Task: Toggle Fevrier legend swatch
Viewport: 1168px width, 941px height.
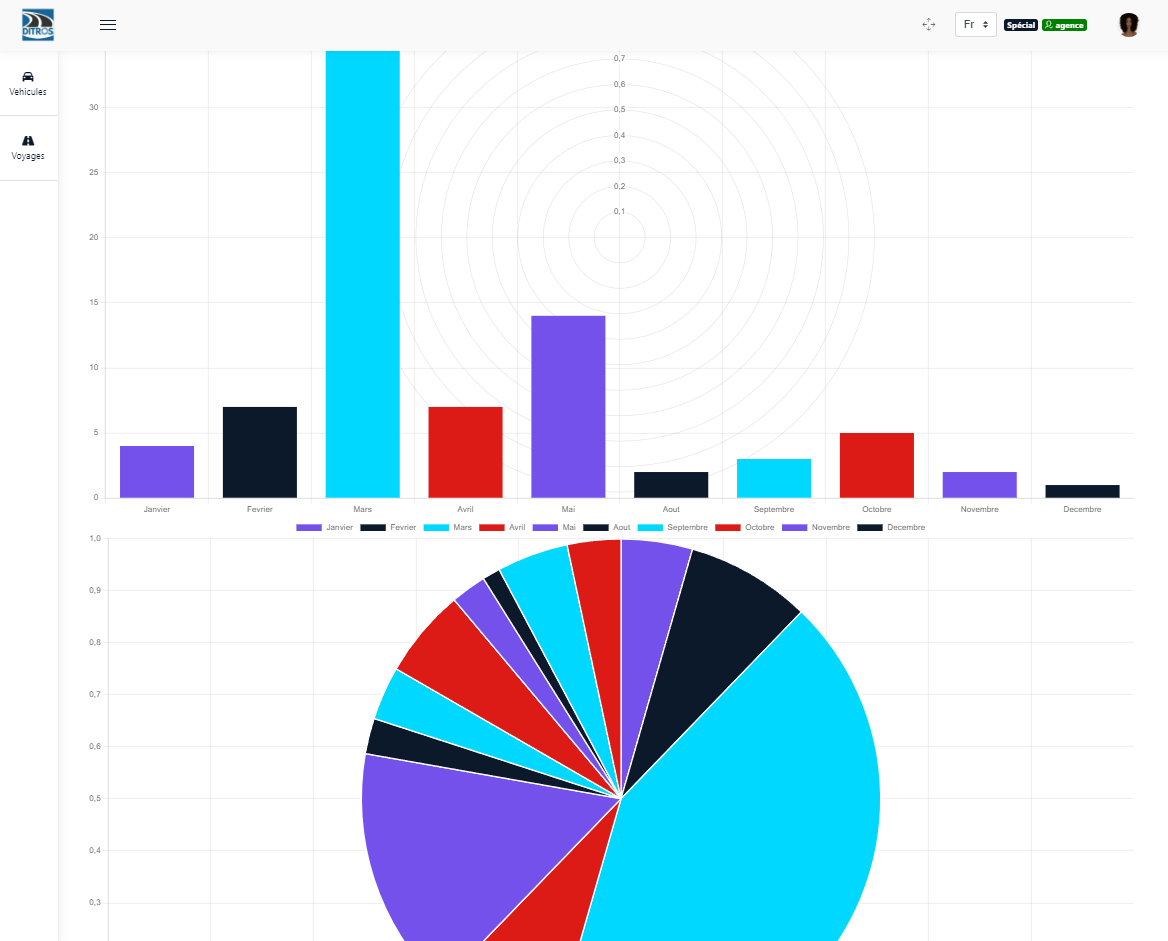Action: tap(372, 527)
